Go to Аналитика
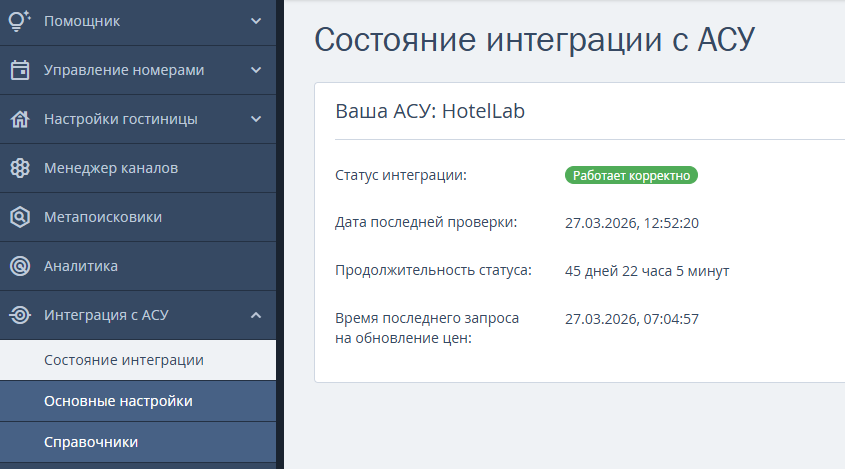The height and width of the screenshot is (469, 845). [138, 266]
